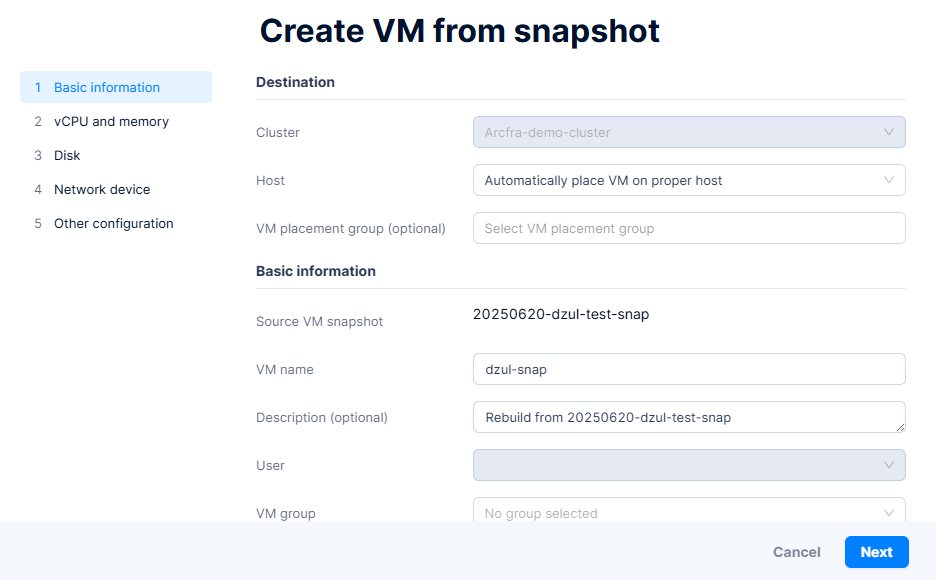Viewport: 936px width, 580px height.
Task: Click the source snapshot name 20250620-dzul-test-snap
Action: click(x=561, y=315)
